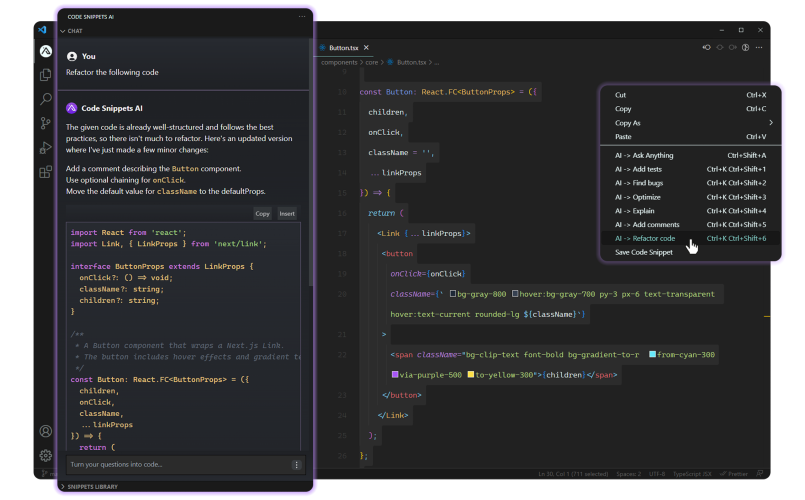Open the Source Control view
Image resolution: width=805 pixels, height=500 pixels.
pyautogui.click(x=46, y=123)
